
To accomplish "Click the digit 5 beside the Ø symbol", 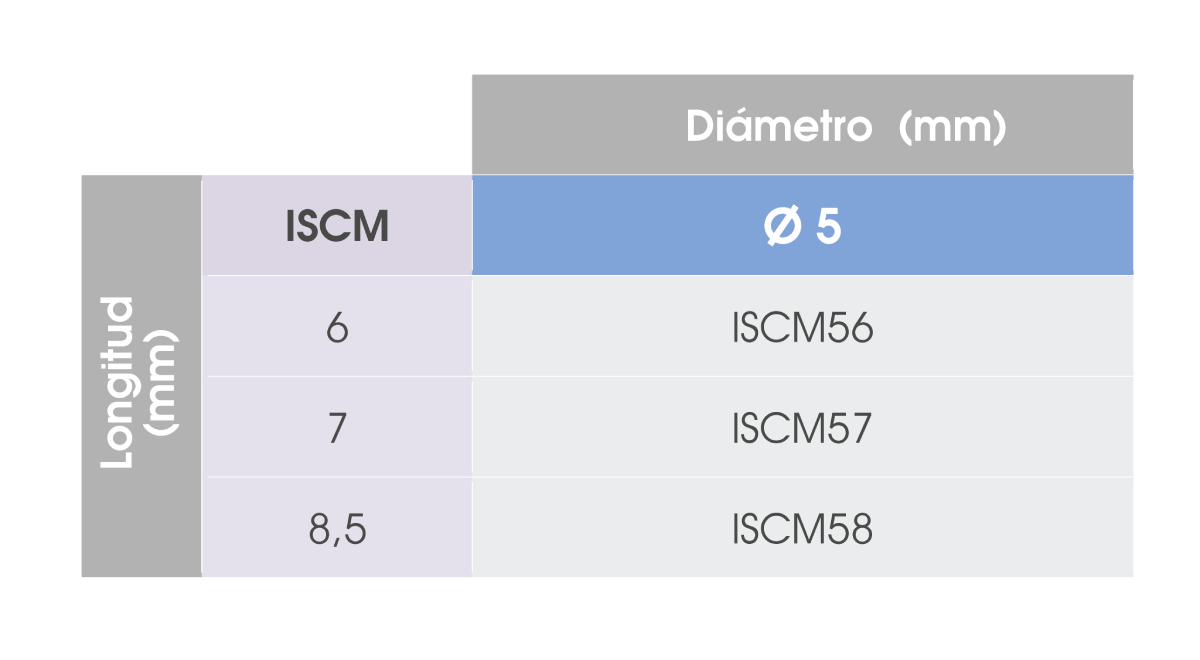I will (x=829, y=228).
